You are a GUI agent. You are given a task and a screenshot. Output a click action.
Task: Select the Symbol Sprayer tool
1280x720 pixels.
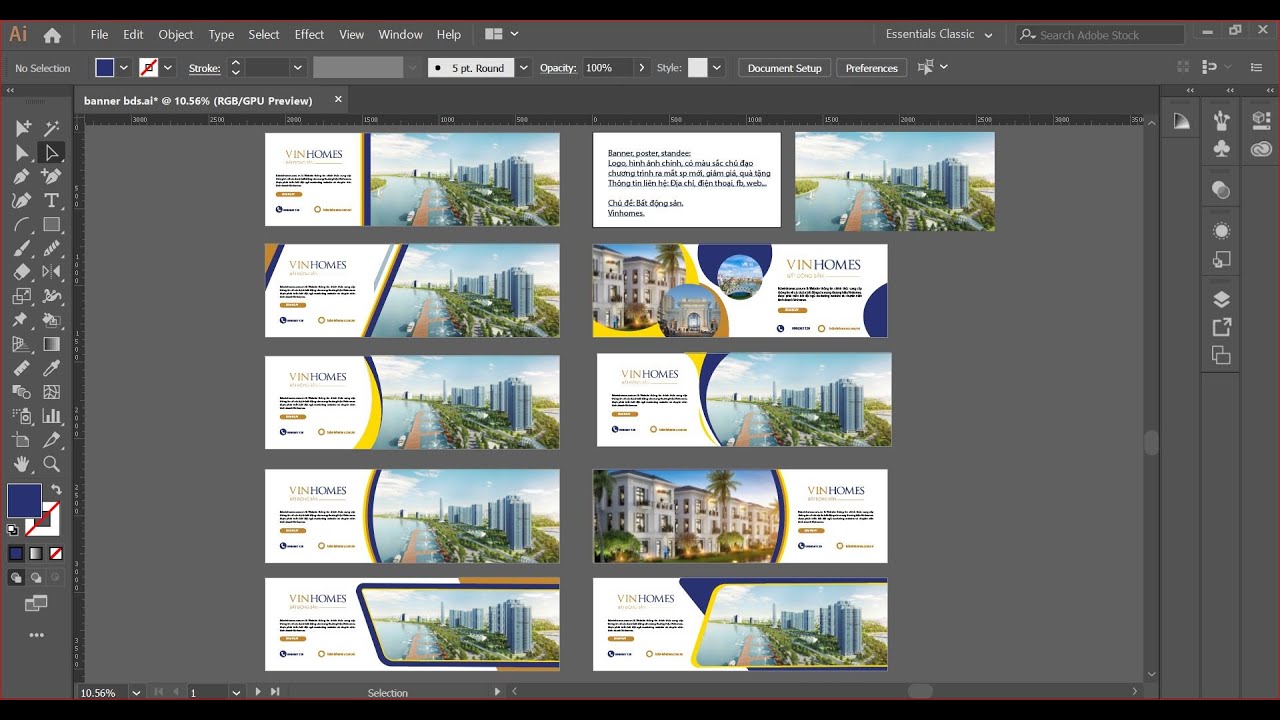pos(22,416)
